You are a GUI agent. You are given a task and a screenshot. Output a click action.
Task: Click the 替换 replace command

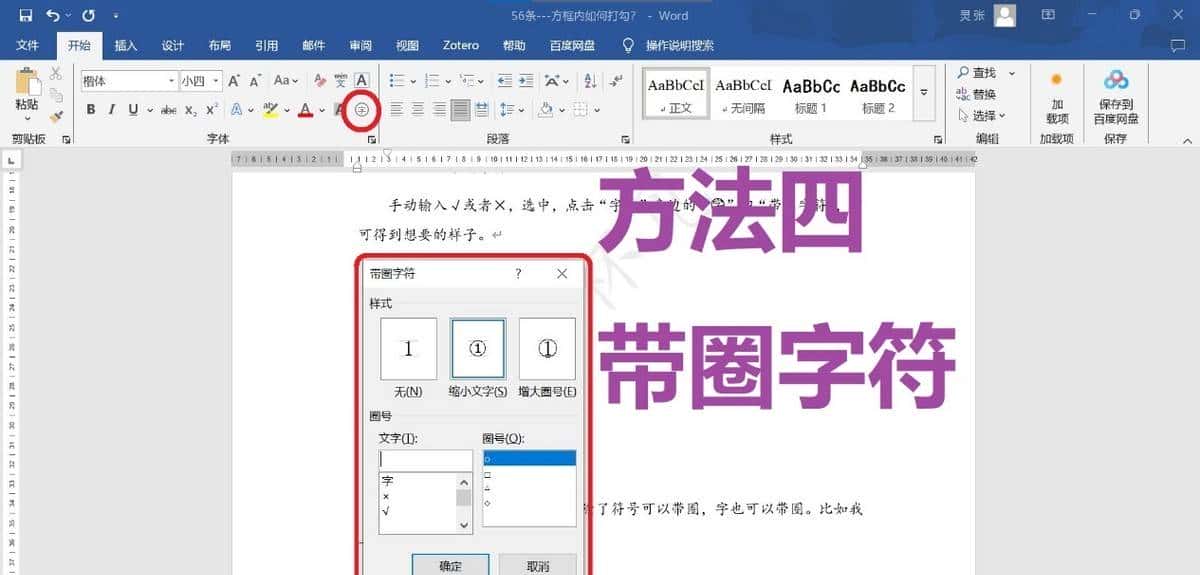(976, 94)
